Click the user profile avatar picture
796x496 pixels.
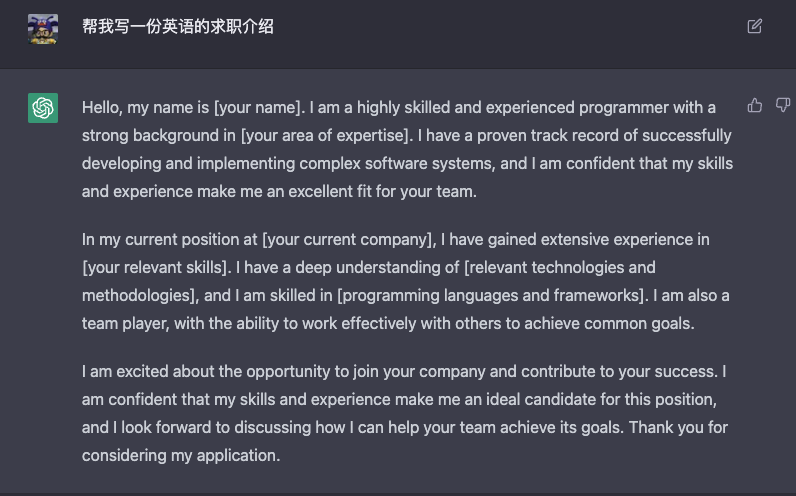(x=43, y=27)
